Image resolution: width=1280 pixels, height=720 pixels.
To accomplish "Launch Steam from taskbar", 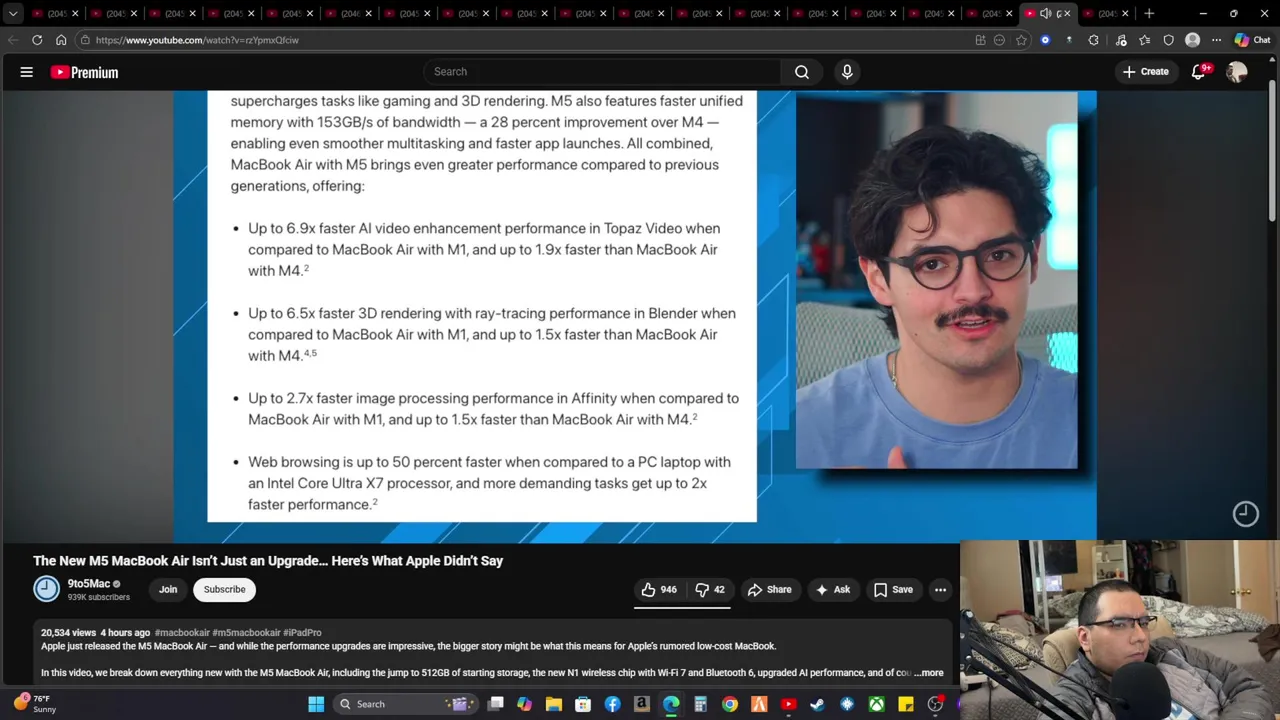I will (x=817, y=704).
